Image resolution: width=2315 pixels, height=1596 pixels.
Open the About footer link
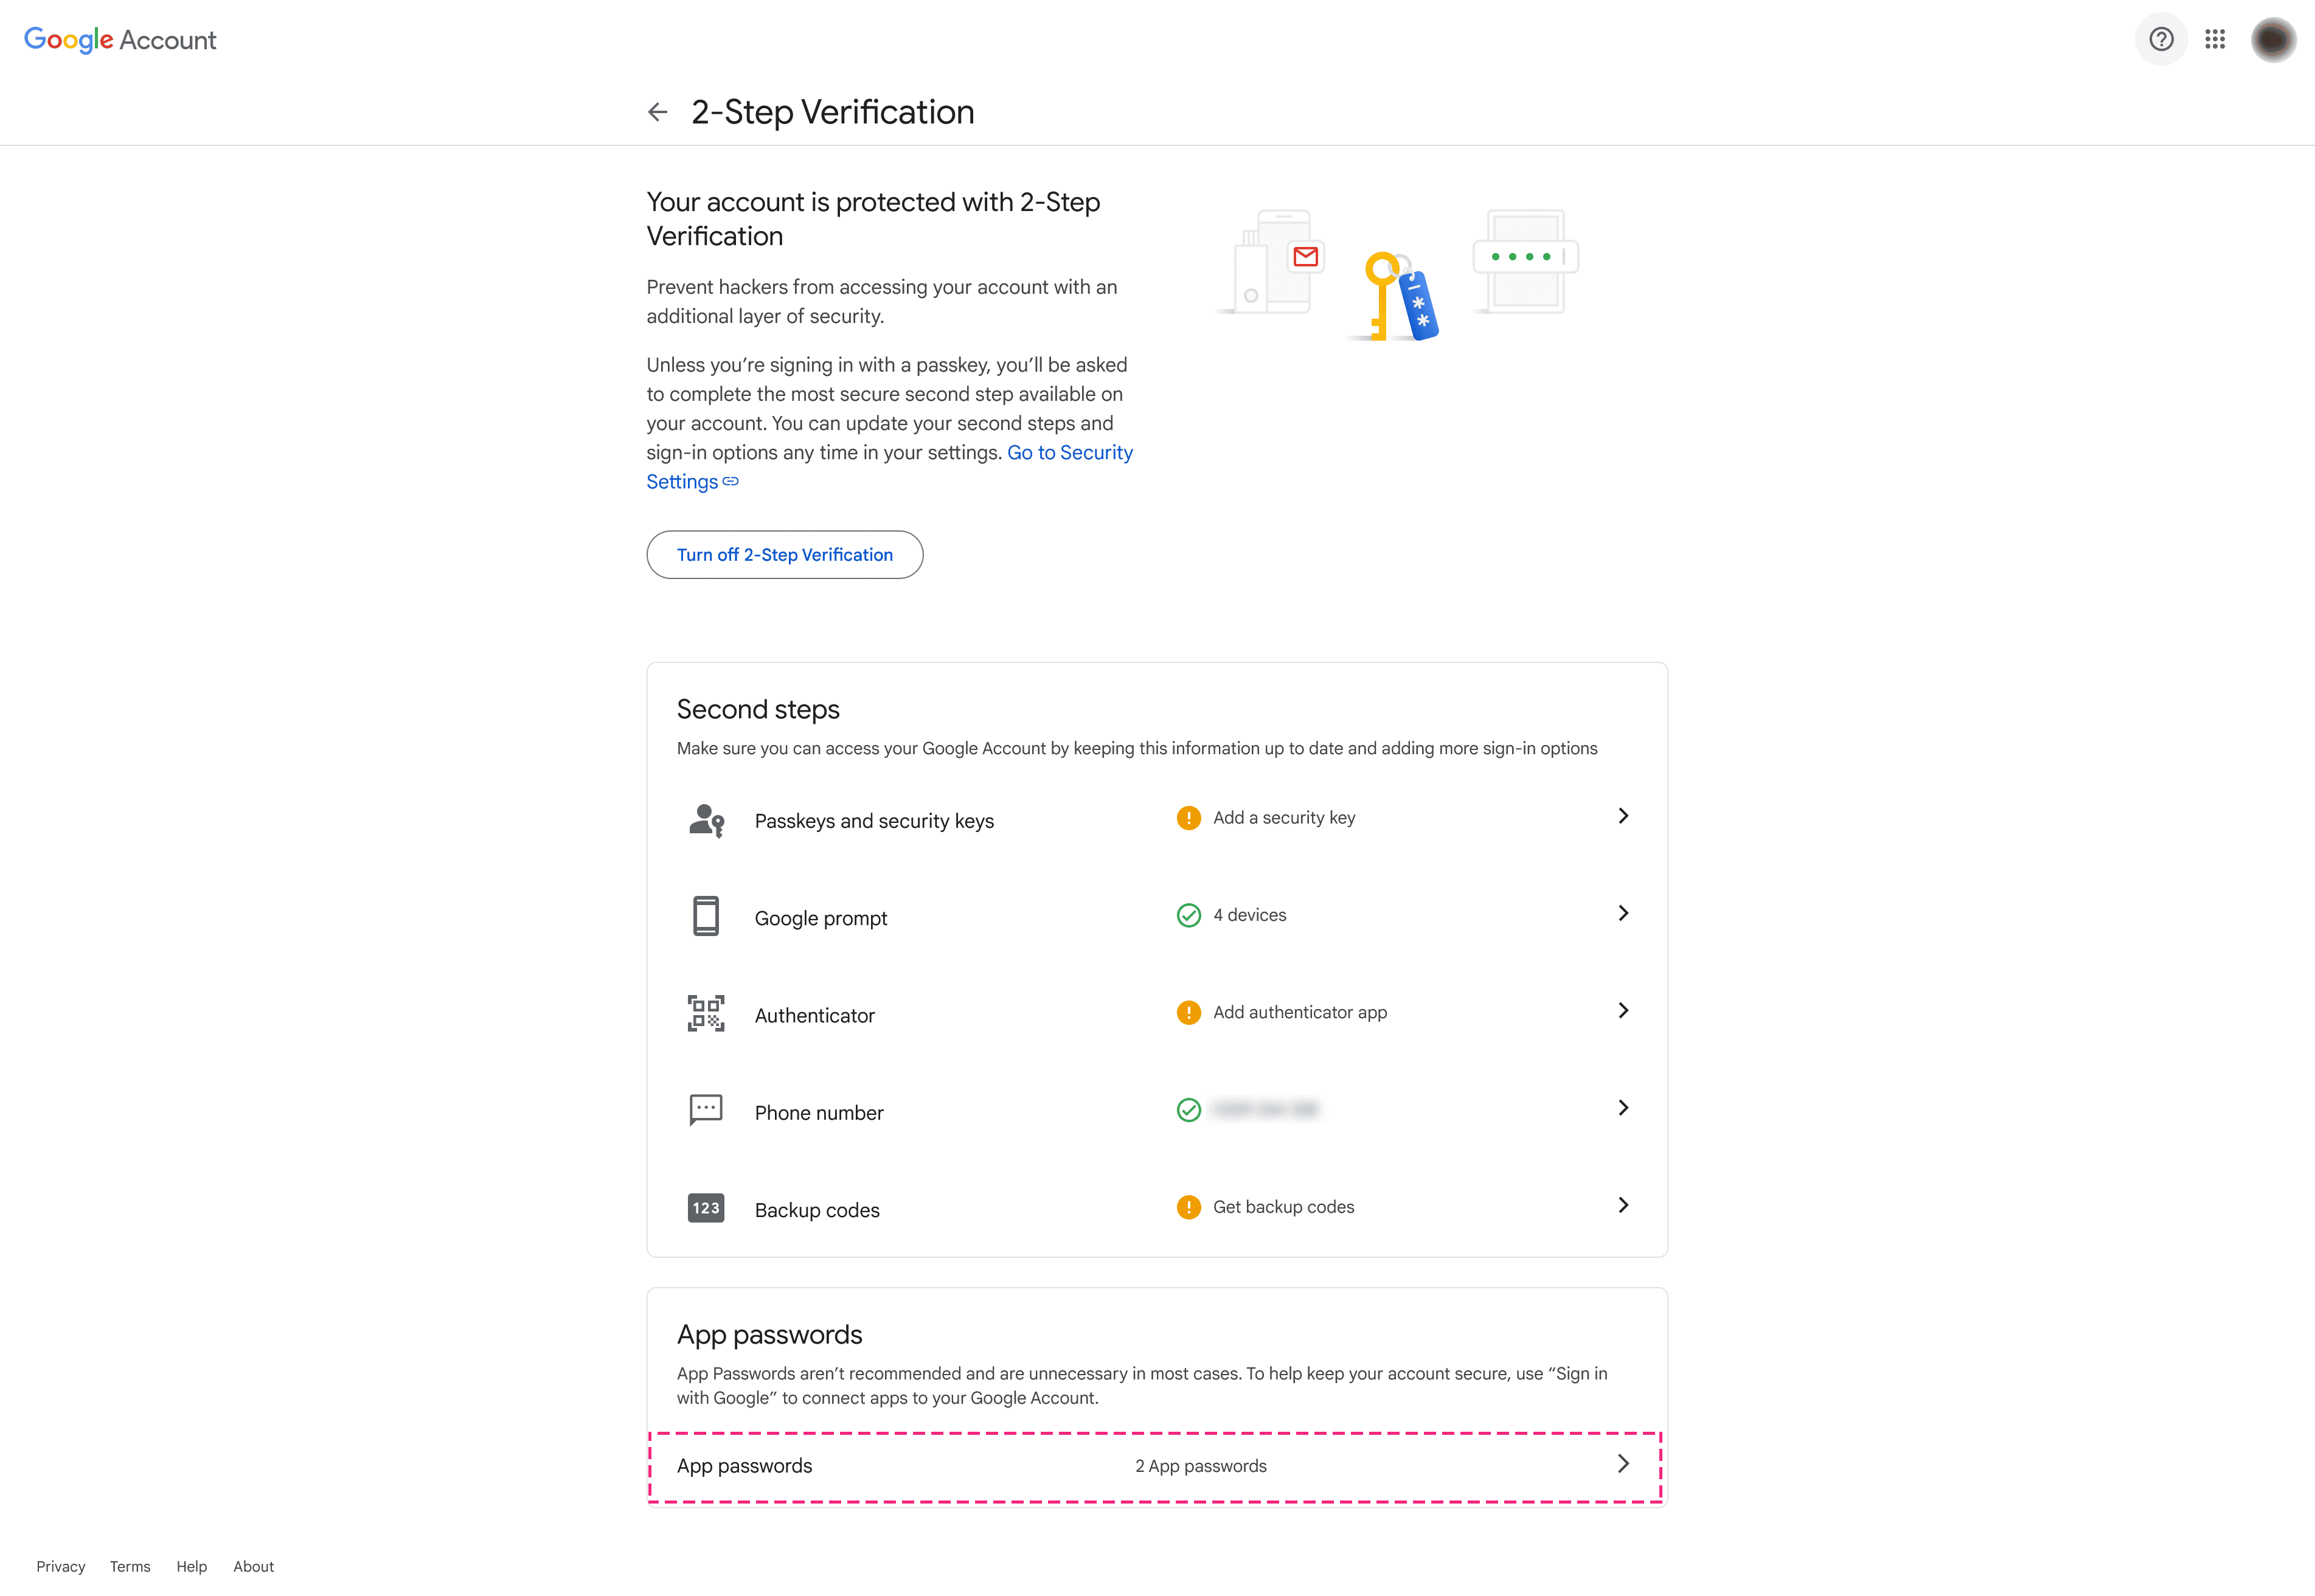tap(253, 1566)
